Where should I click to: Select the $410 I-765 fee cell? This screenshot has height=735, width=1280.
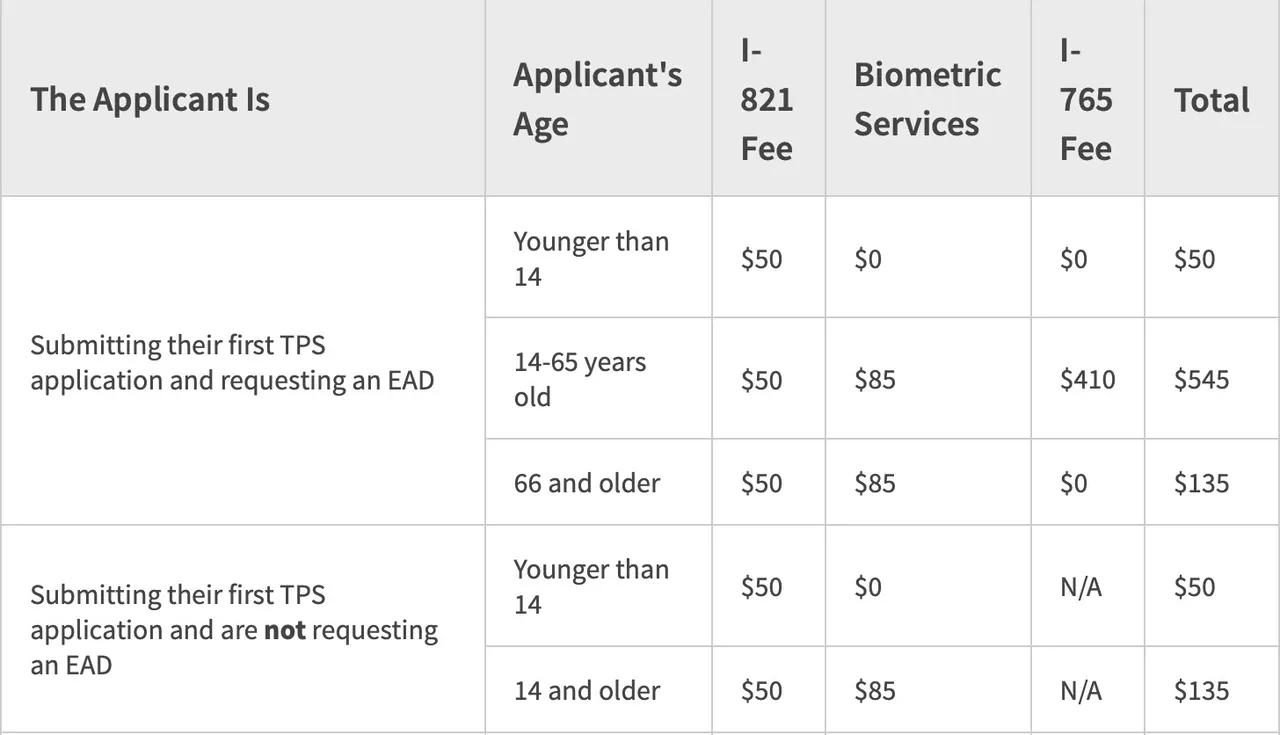[1087, 379]
